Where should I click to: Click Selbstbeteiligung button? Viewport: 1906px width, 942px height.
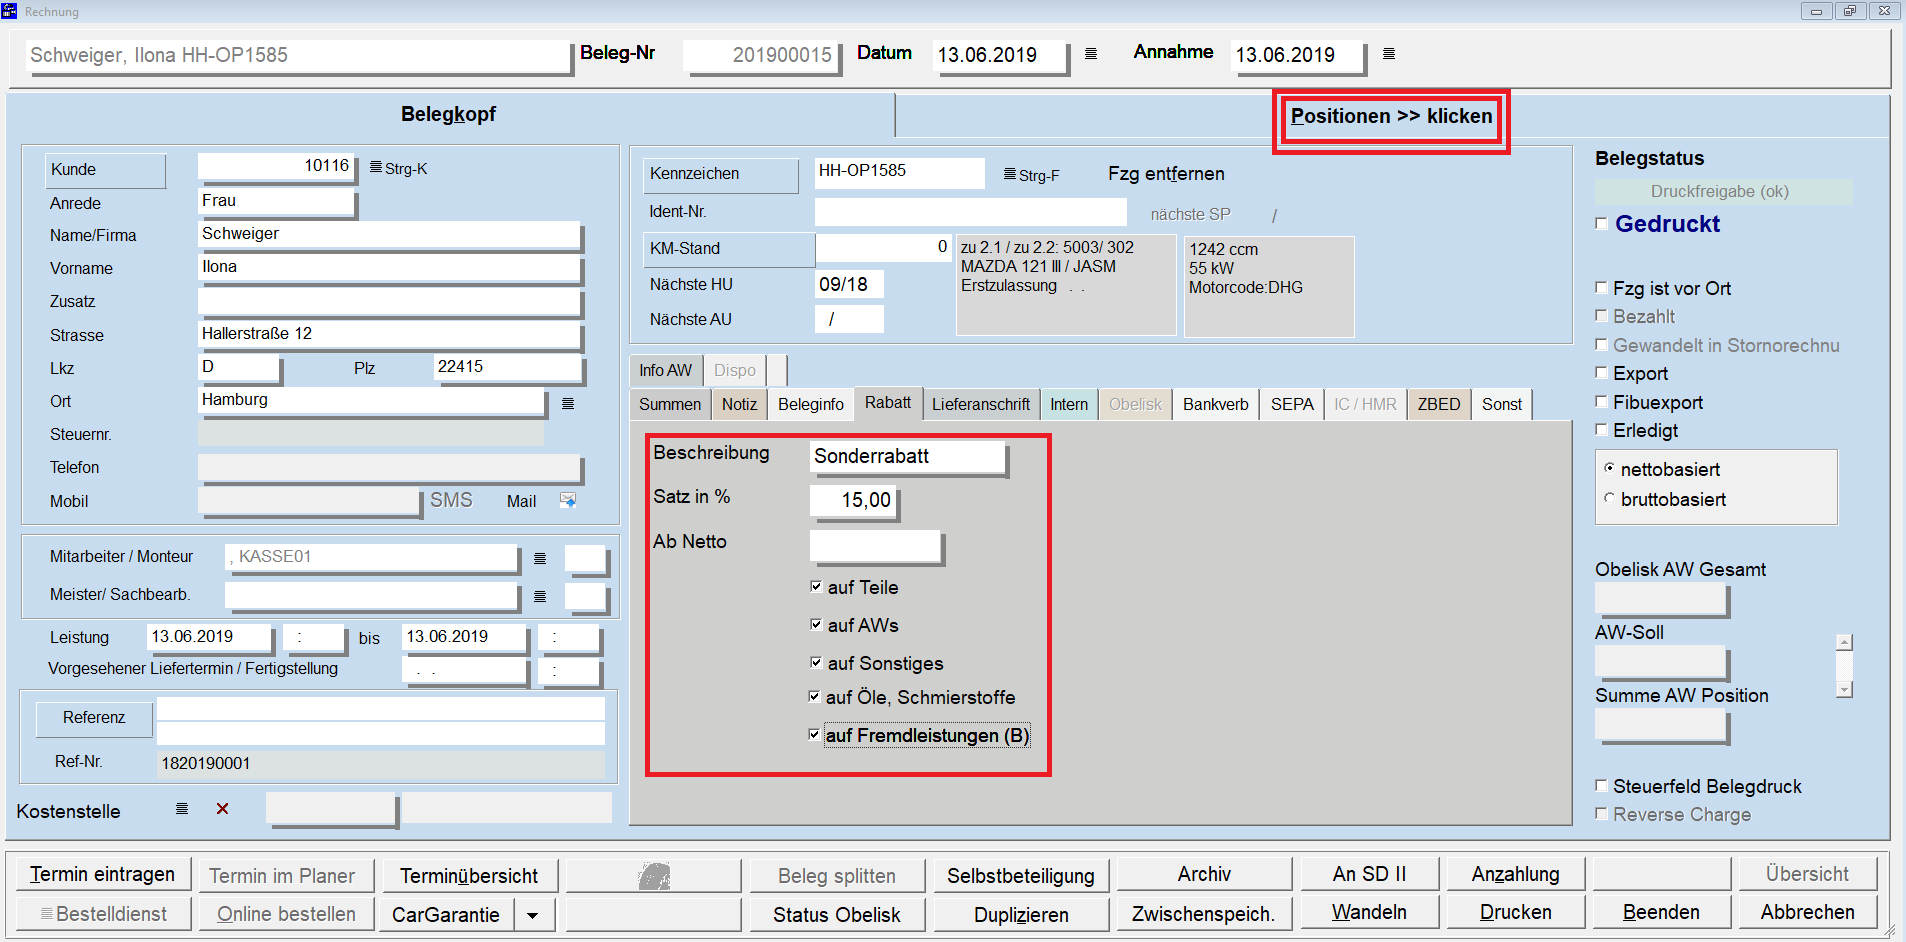1021,876
